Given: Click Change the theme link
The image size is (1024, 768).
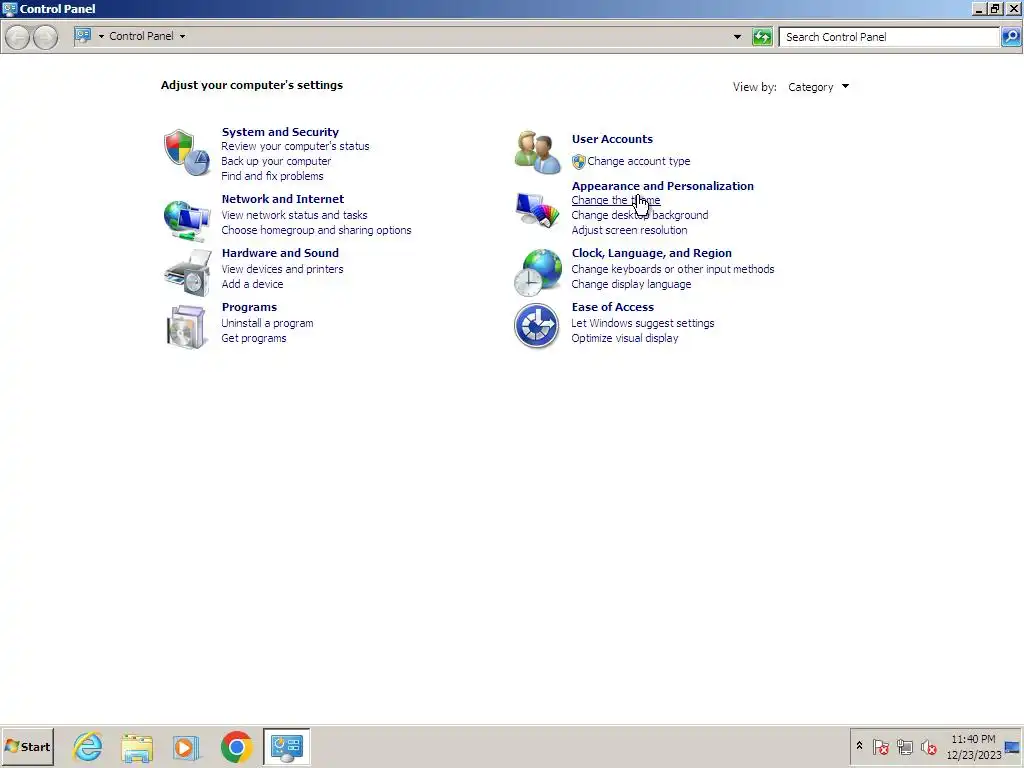Looking at the screenshot, I should pyautogui.click(x=616, y=200).
